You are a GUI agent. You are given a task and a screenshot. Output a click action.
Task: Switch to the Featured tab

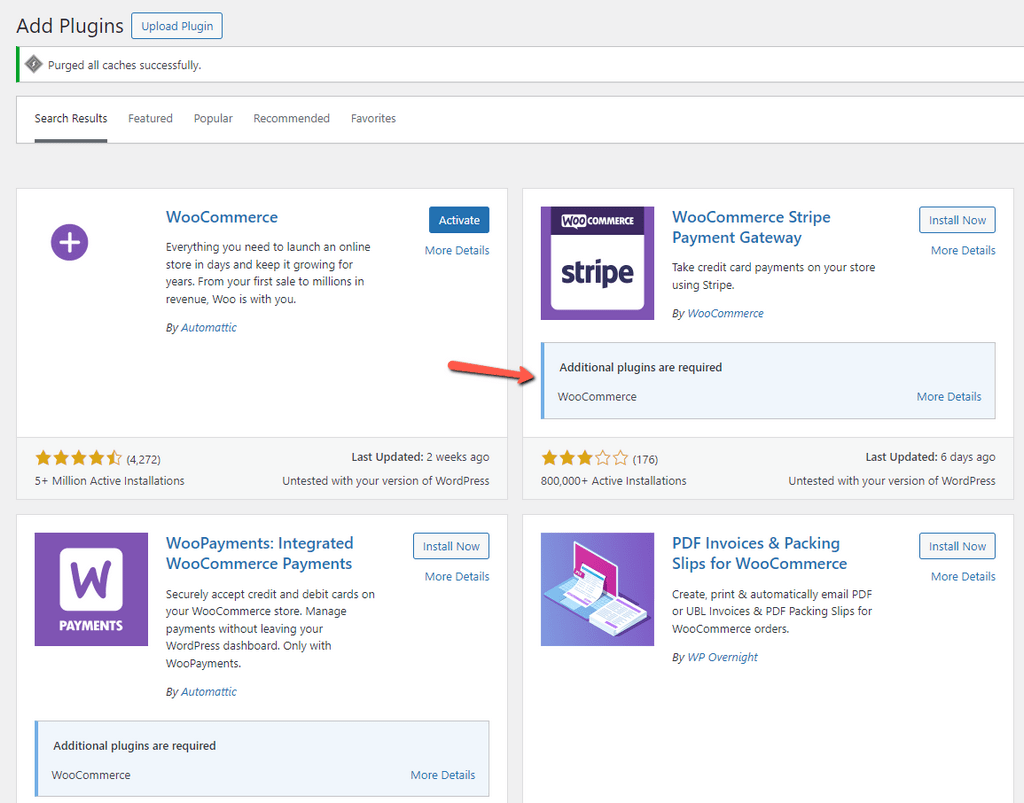(150, 118)
